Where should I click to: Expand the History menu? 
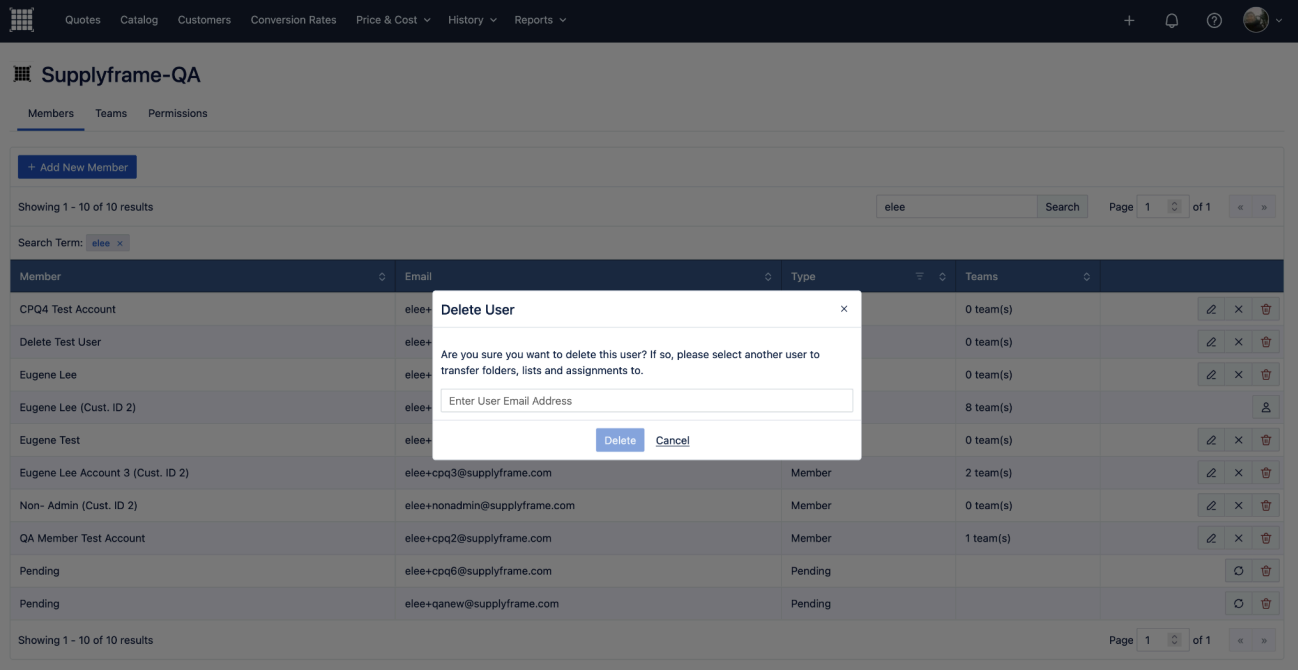click(x=472, y=20)
